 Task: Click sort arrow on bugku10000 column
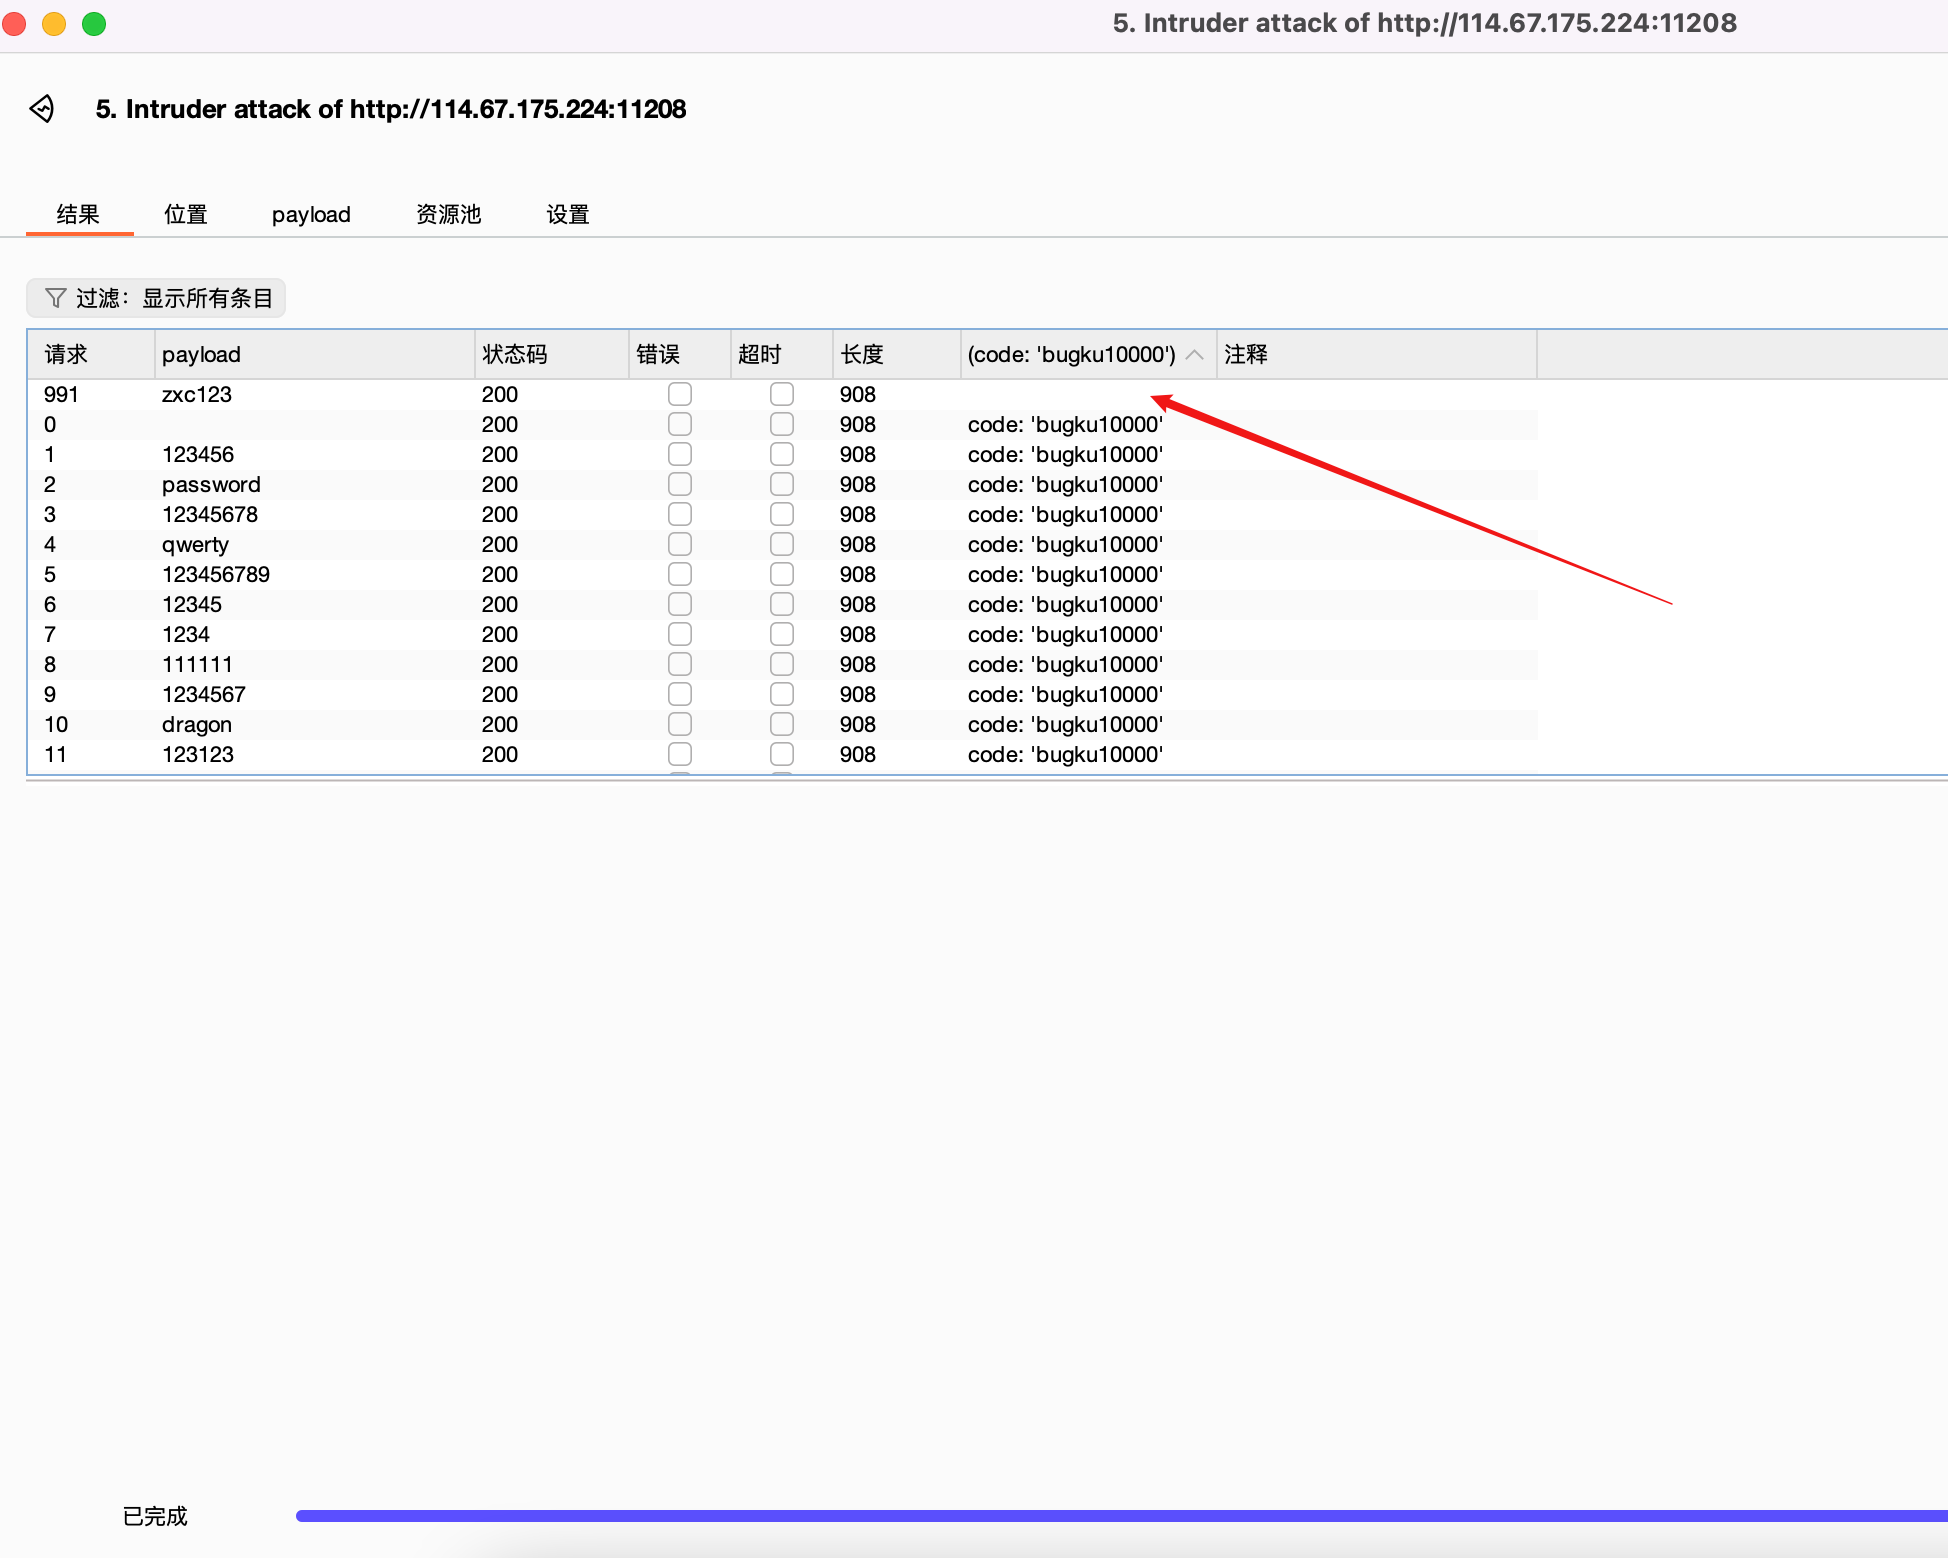(x=1194, y=355)
